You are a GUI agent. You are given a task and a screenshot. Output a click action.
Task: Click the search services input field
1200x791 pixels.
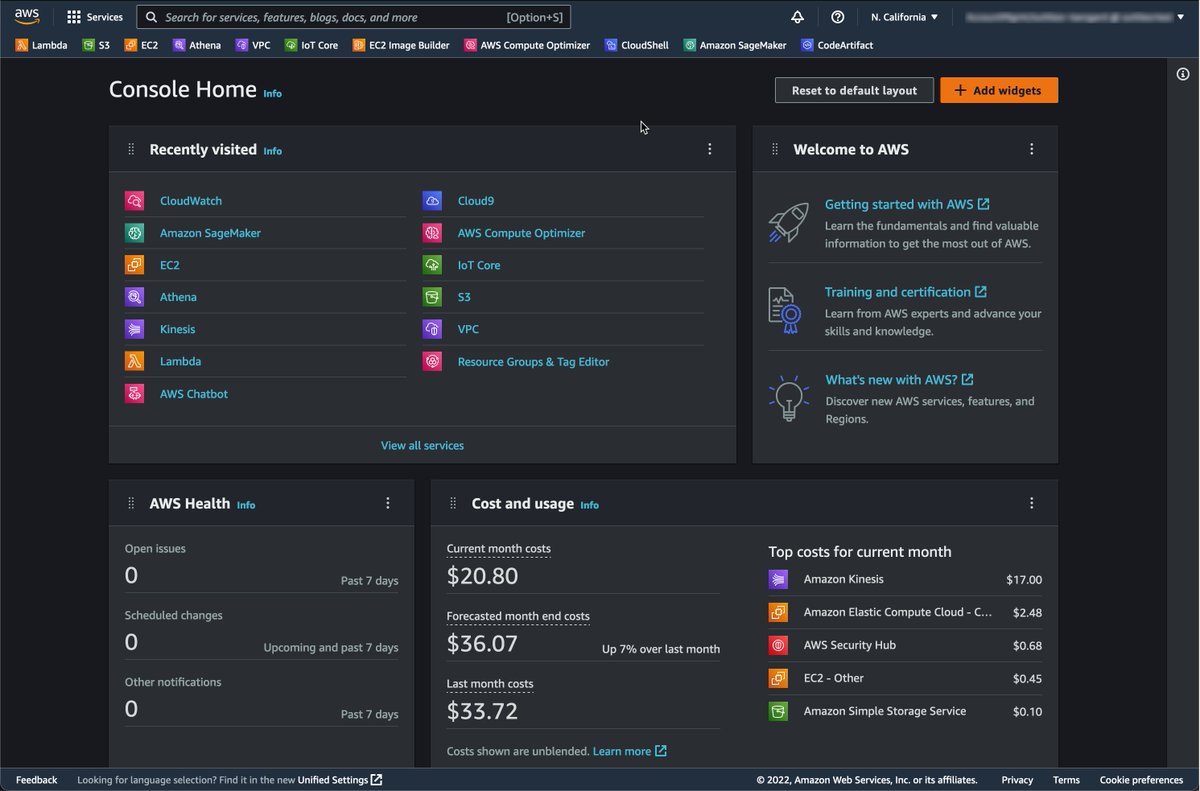[353, 17]
